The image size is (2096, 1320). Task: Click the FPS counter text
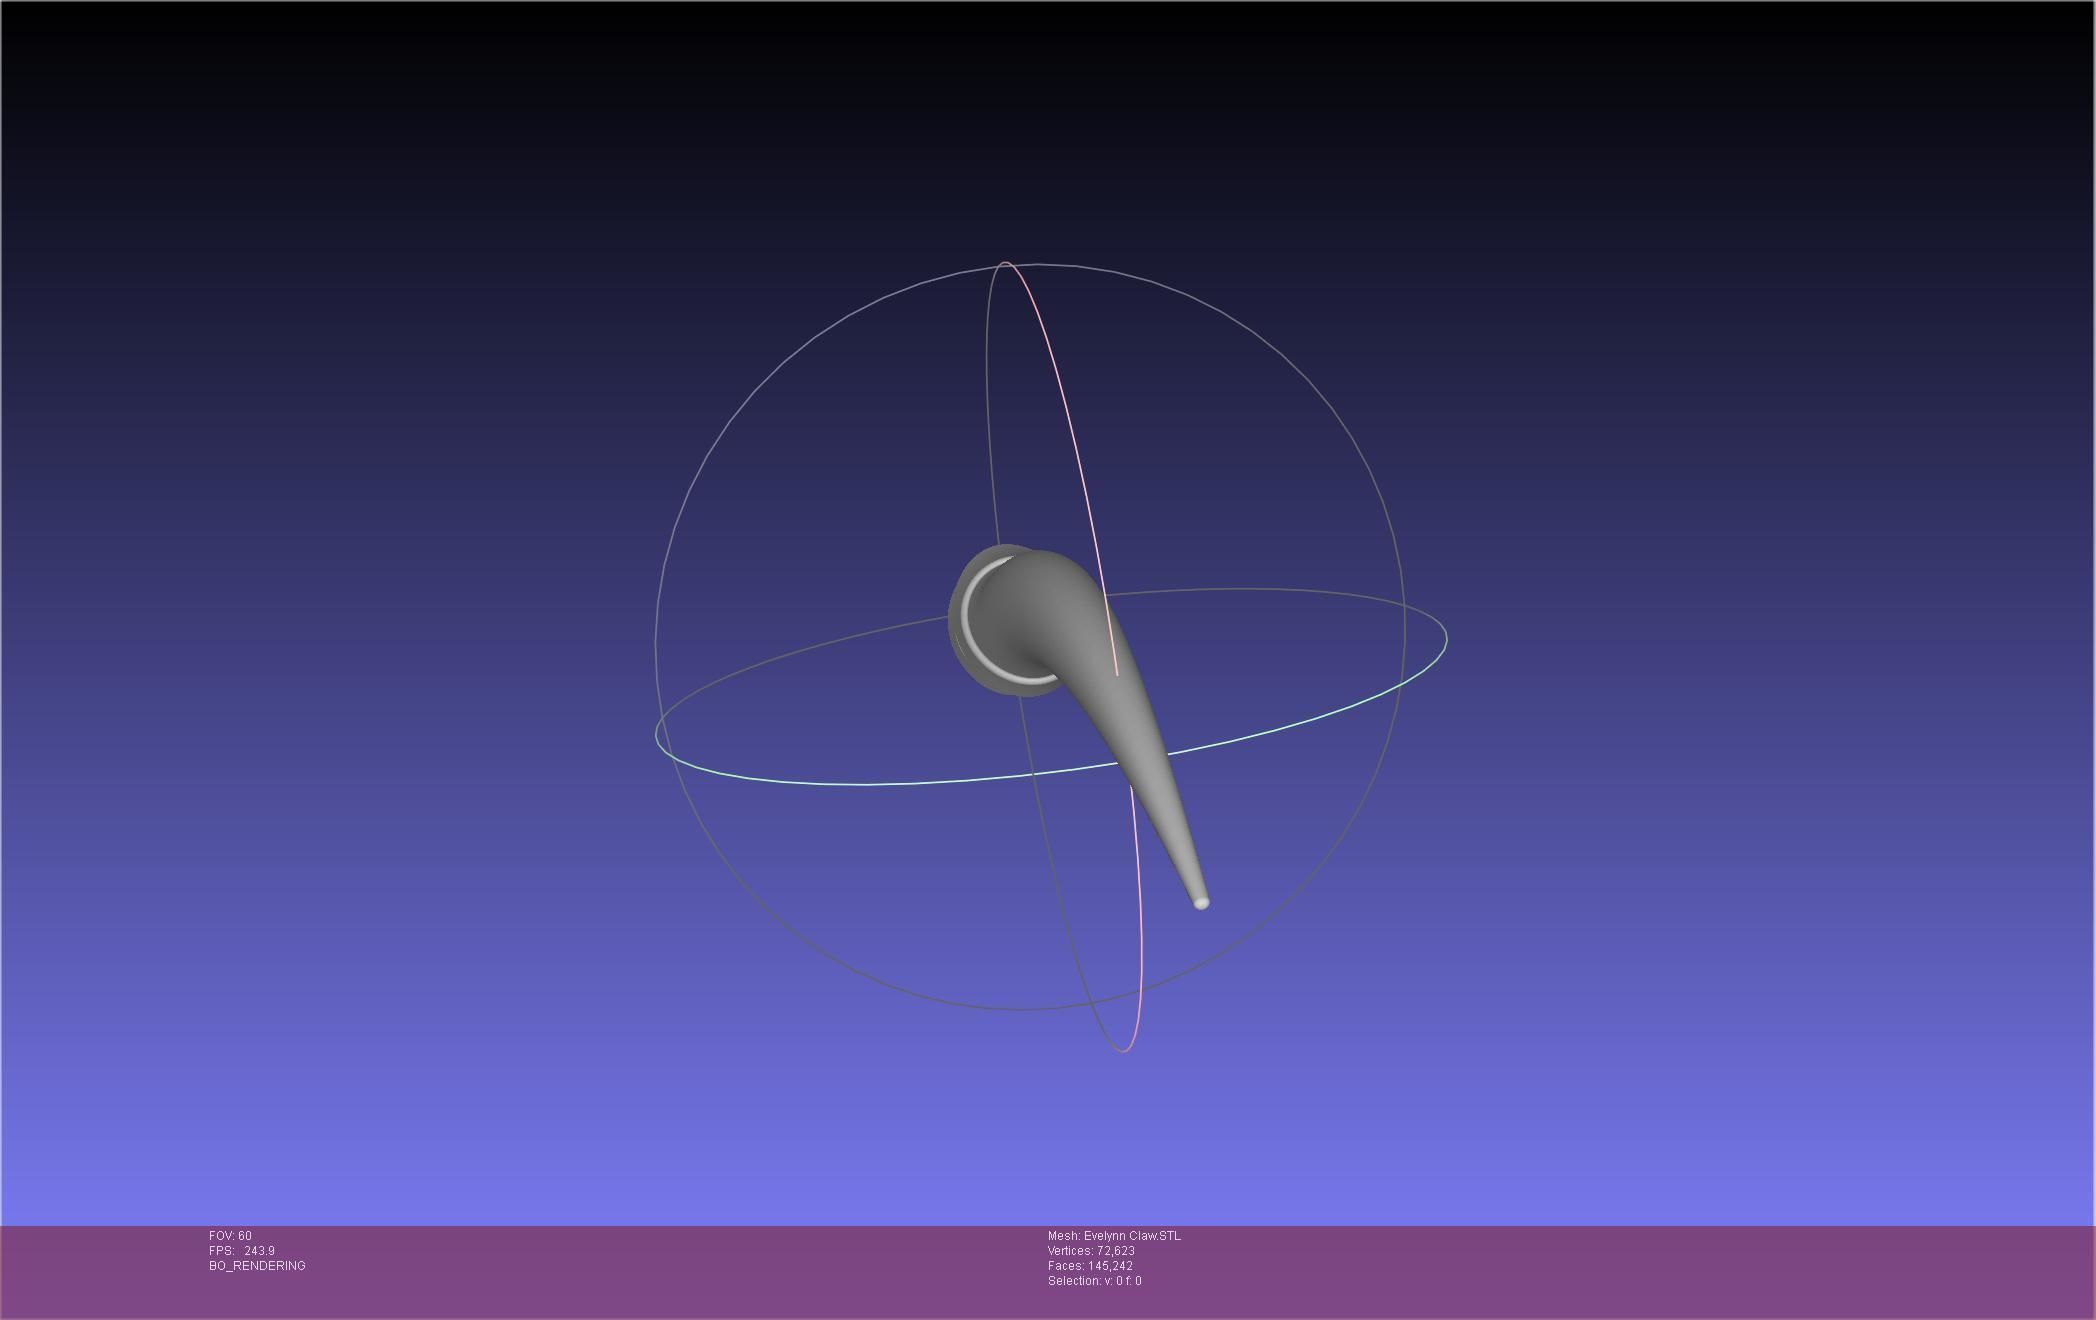241,1251
